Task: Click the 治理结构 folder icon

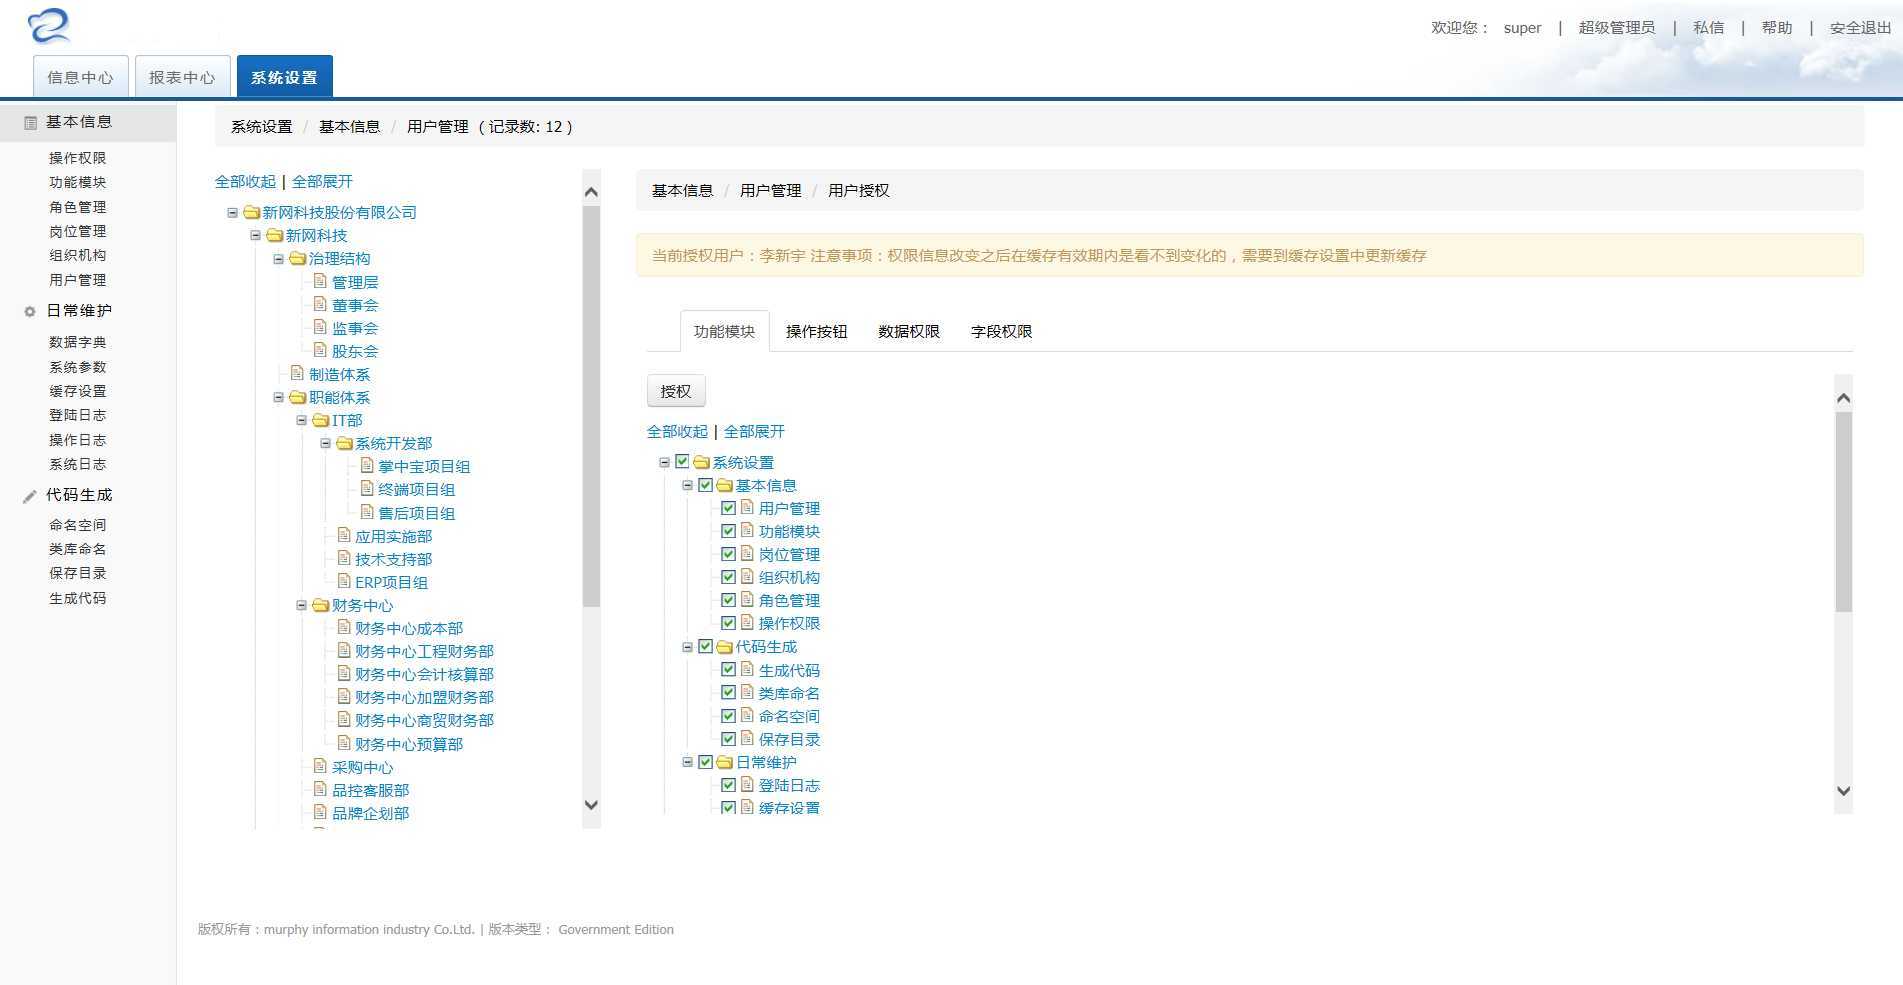Action: pyautogui.click(x=298, y=258)
